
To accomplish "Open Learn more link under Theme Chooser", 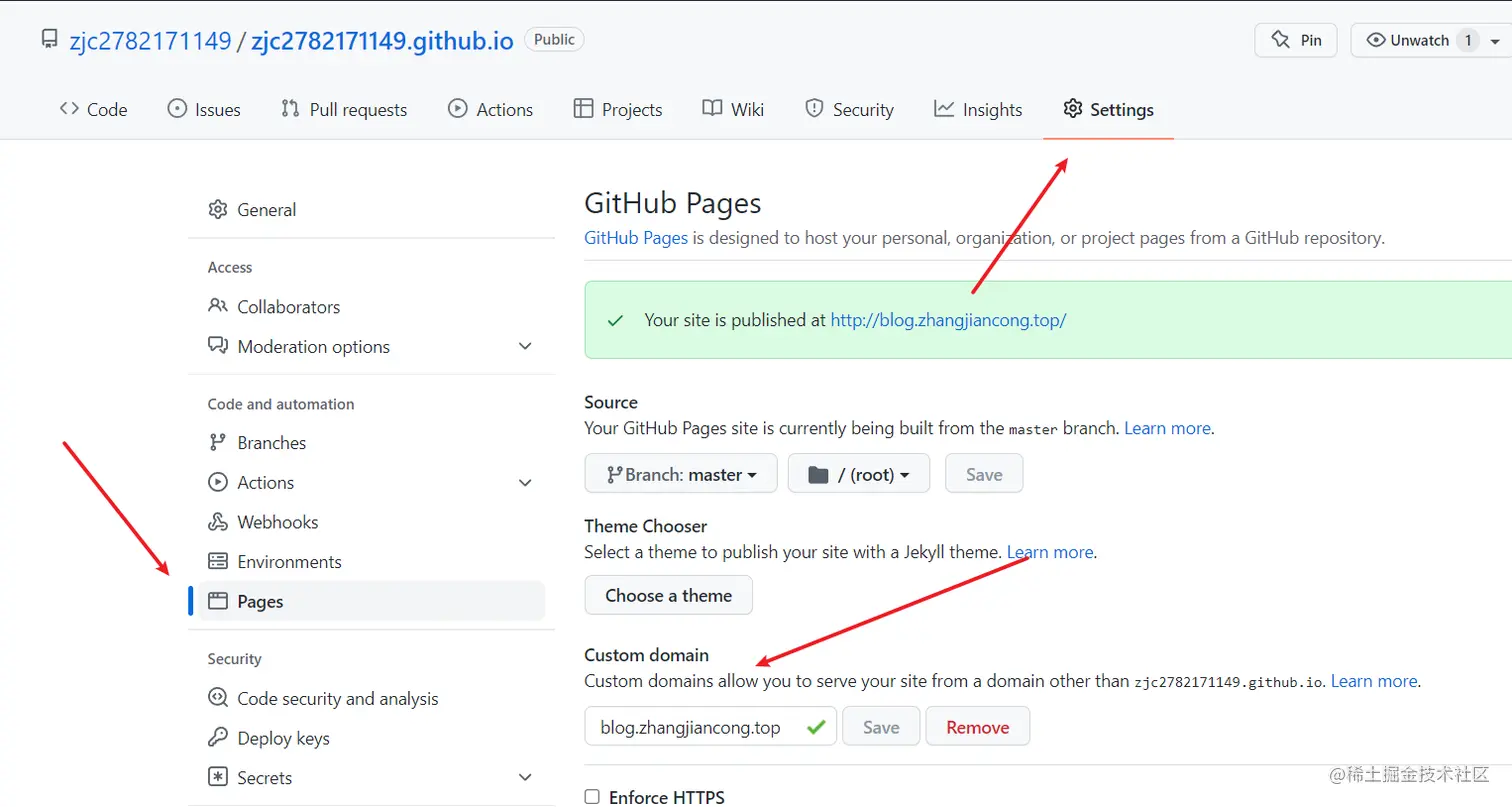I will tap(1050, 552).
